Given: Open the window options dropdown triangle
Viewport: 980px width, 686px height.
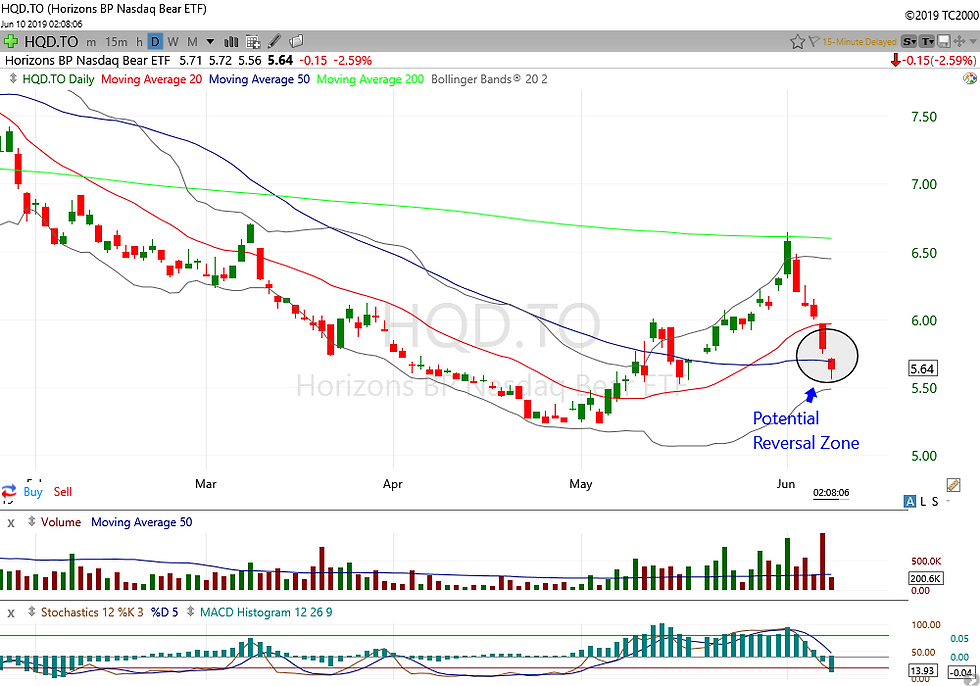Looking at the screenshot, I should (x=973, y=42).
